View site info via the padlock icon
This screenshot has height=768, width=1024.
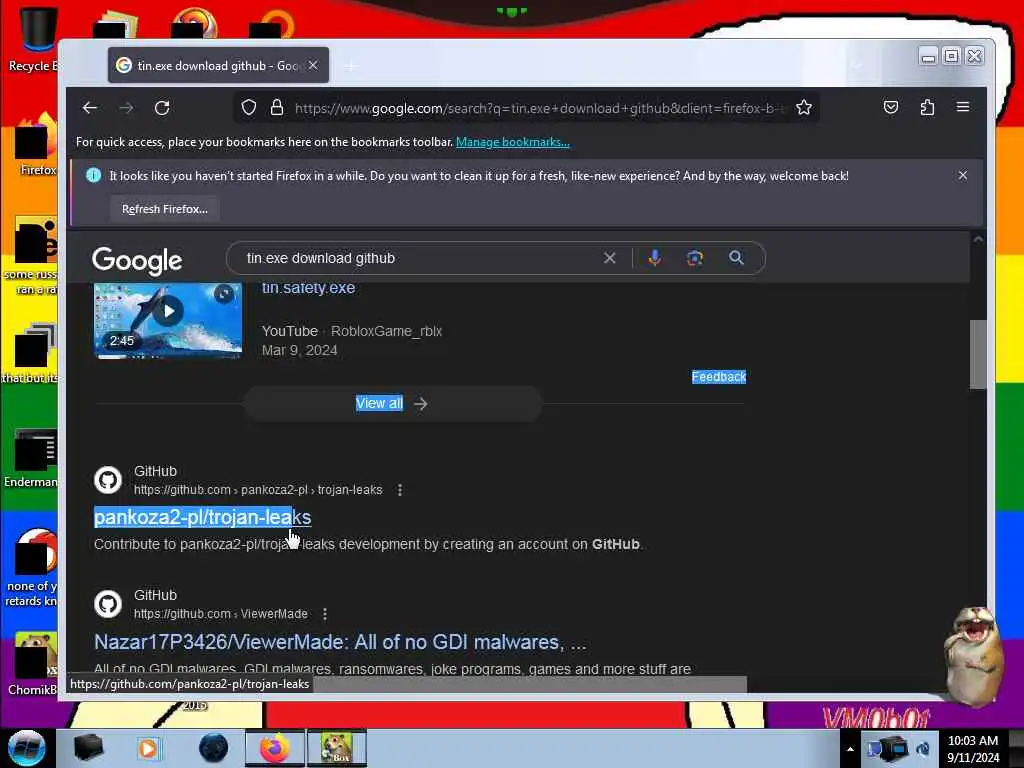click(x=277, y=107)
